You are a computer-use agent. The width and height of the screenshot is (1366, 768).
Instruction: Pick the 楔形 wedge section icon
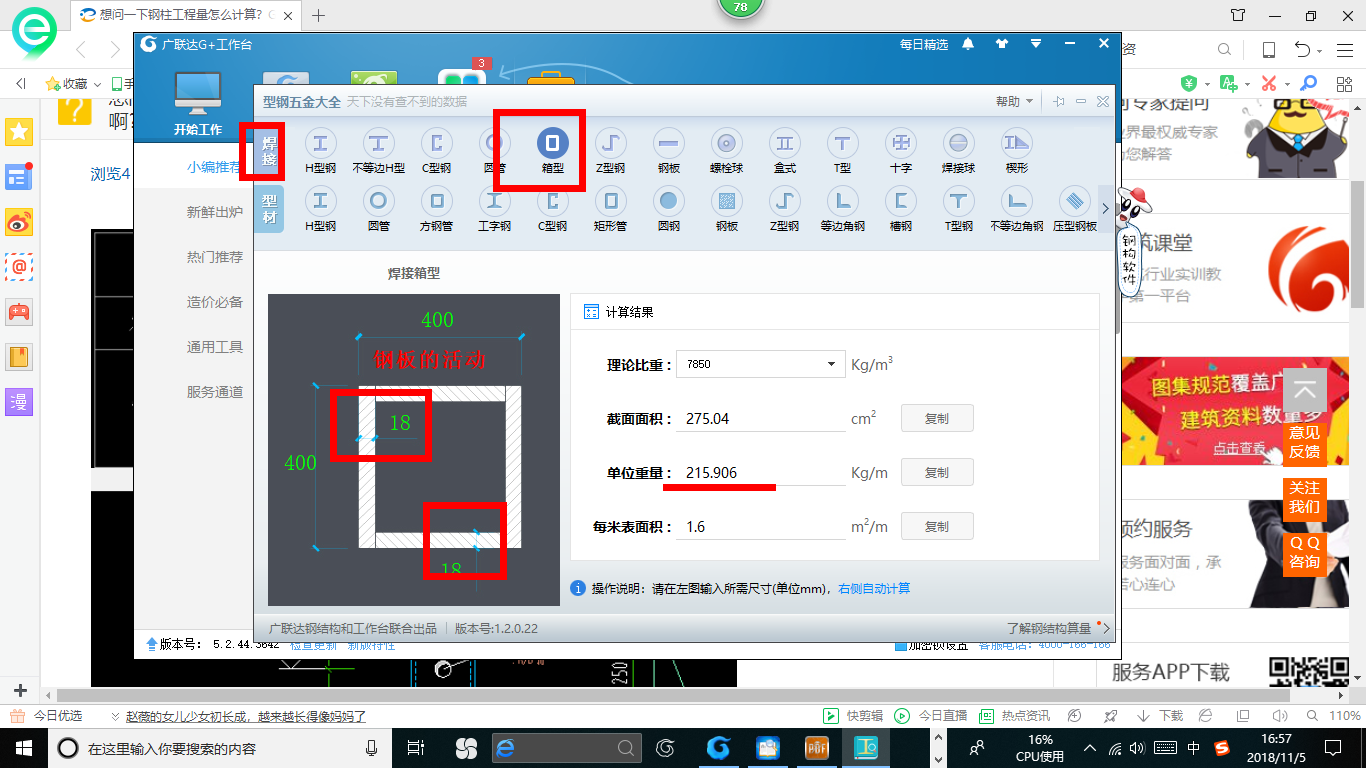pos(1017,151)
